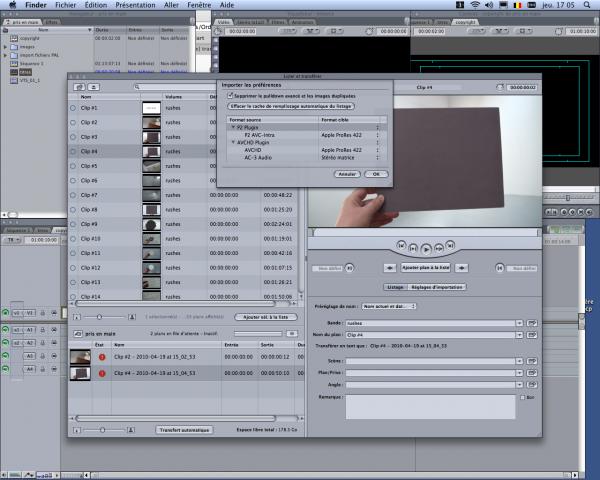This screenshot has width=600, height=480.
Task: Click the previous clip arrow left of Ajouter plan
Action: click(x=390, y=268)
